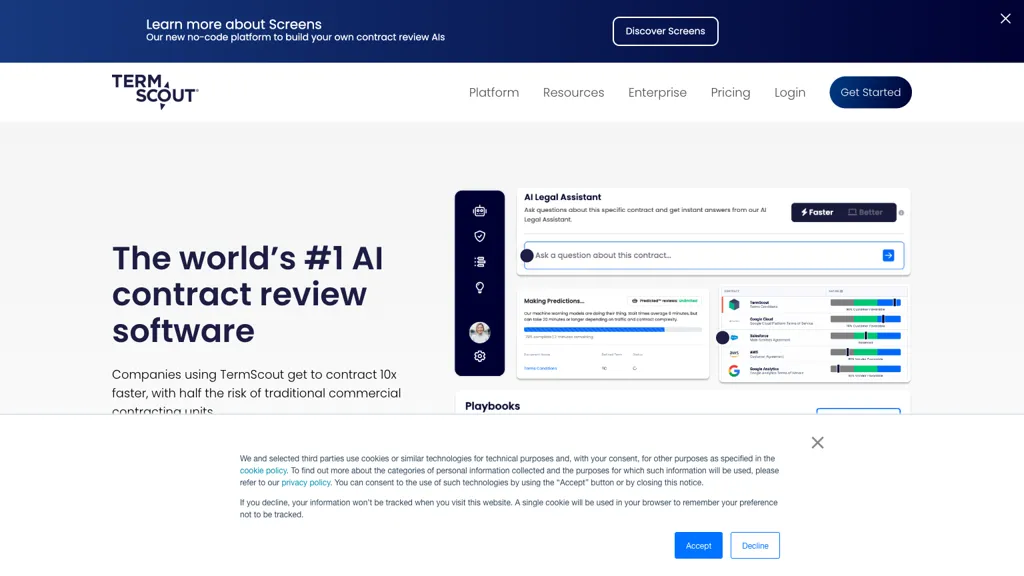Click the Salesforce logo in contract list
Screen dimensions: 1024x576
pyautogui.click(x=734, y=338)
